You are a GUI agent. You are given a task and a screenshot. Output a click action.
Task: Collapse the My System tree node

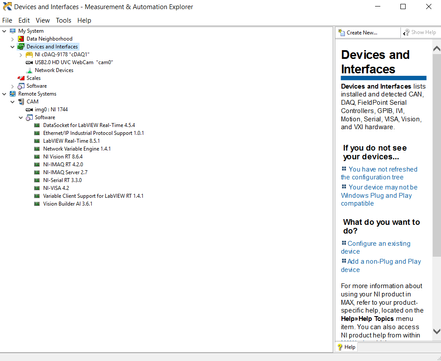4,31
